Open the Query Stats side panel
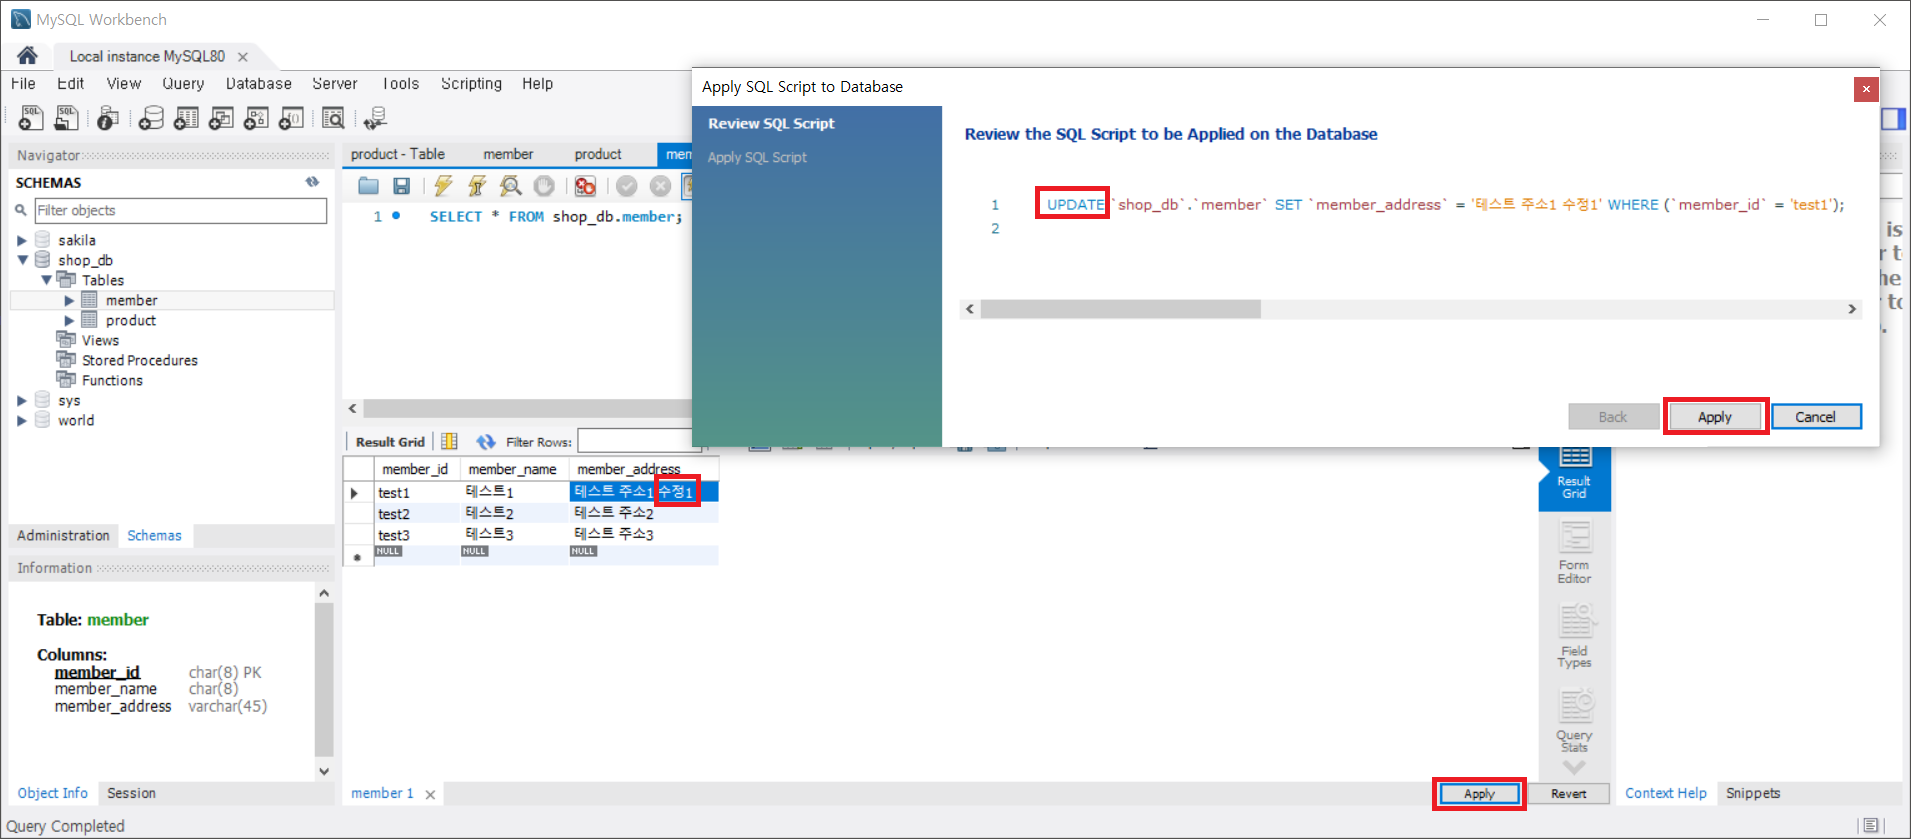This screenshot has width=1911, height=839. pyautogui.click(x=1574, y=720)
